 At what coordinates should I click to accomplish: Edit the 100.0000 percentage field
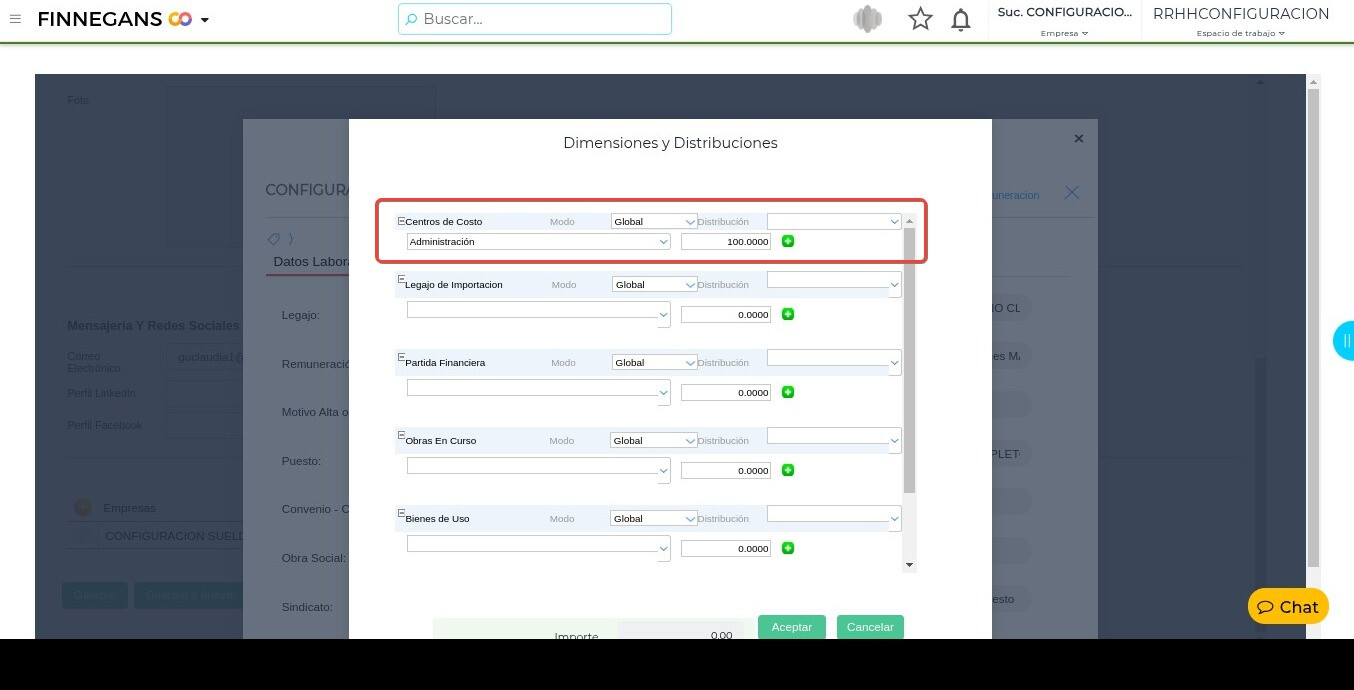pyautogui.click(x=726, y=242)
